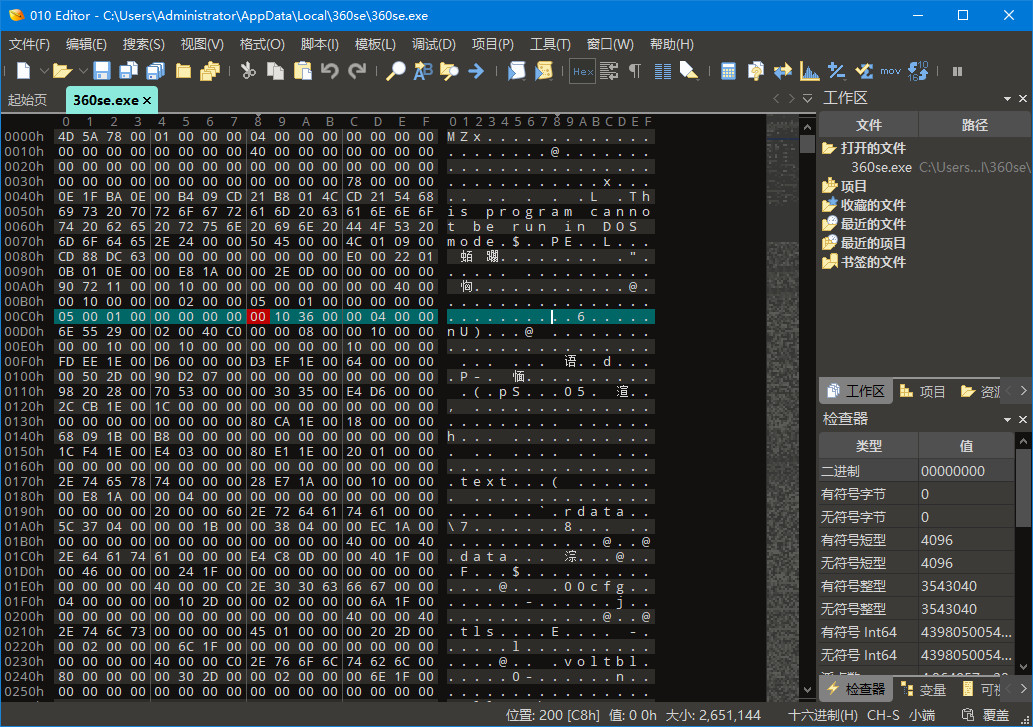
Task: Open the 工具(T) menu
Action: [x=550, y=44]
